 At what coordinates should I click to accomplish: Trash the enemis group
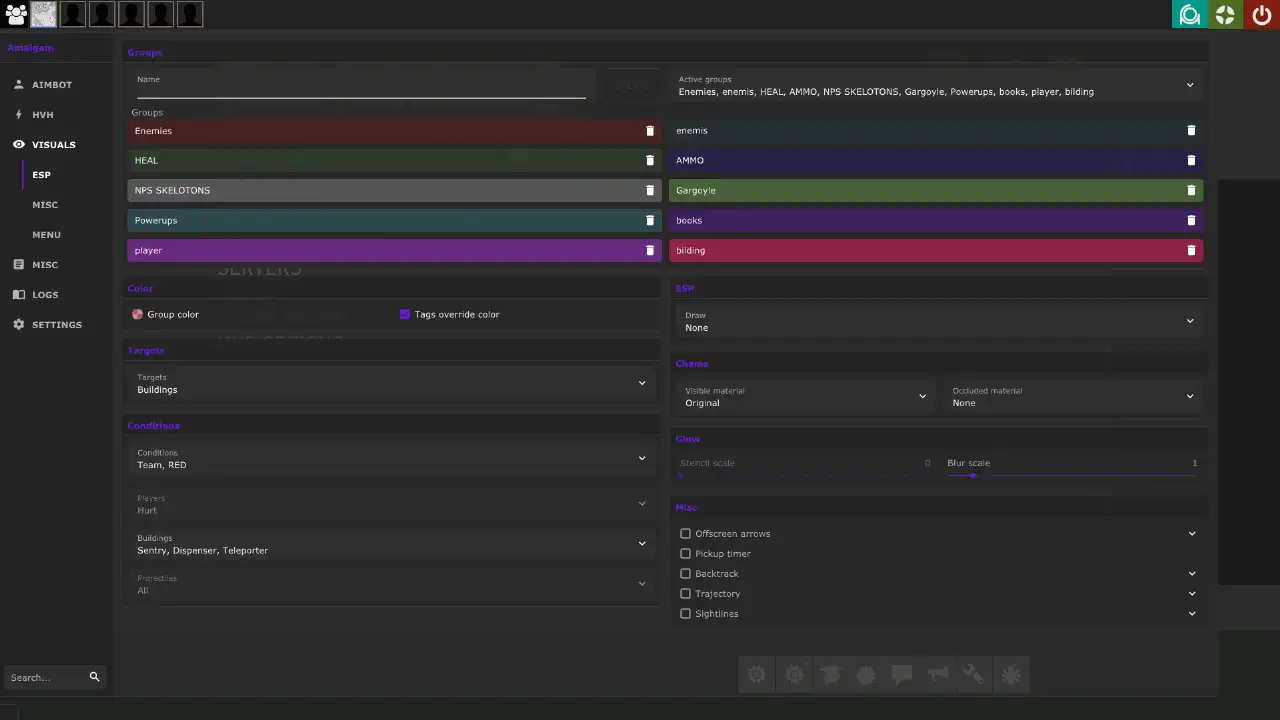[x=1191, y=131]
